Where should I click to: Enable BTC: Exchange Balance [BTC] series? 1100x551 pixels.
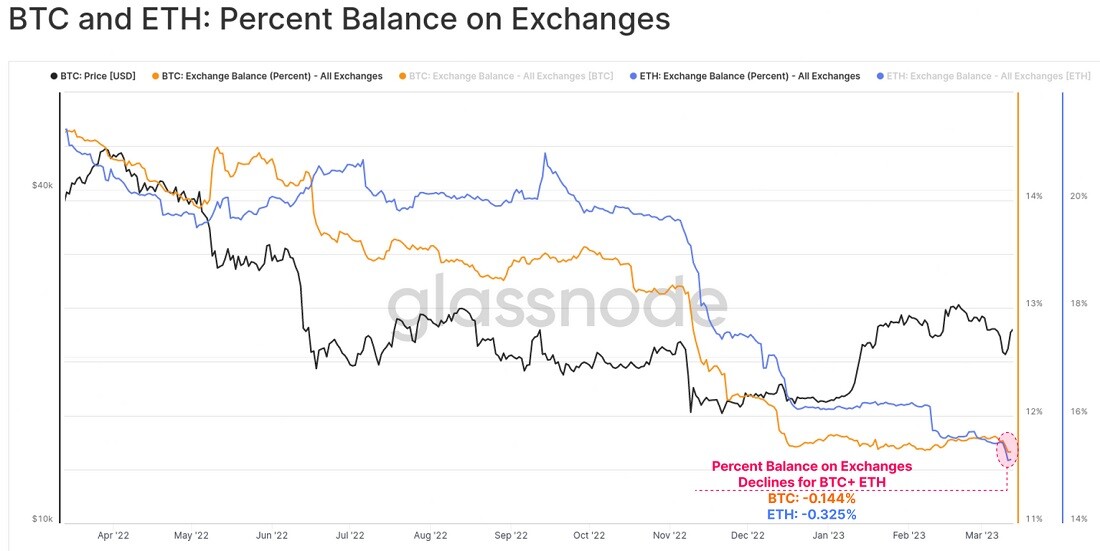tap(507, 76)
